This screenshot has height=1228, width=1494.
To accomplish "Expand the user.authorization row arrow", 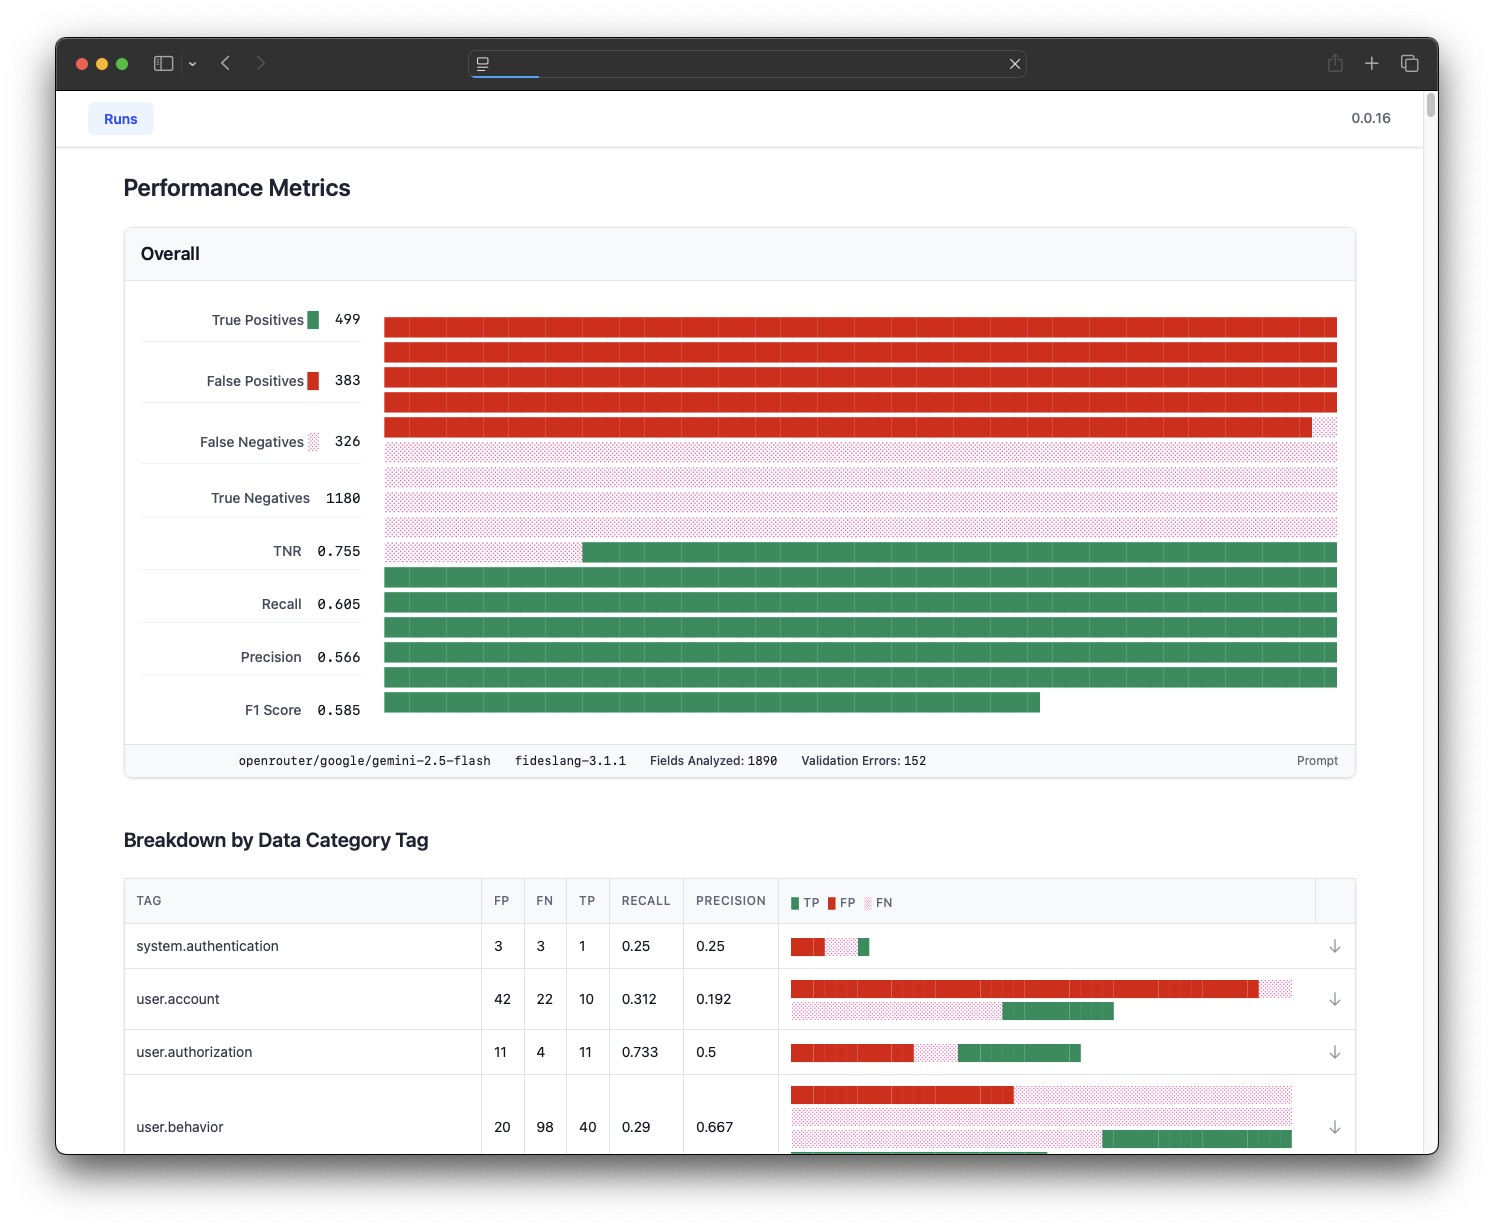I will click(1334, 1052).
